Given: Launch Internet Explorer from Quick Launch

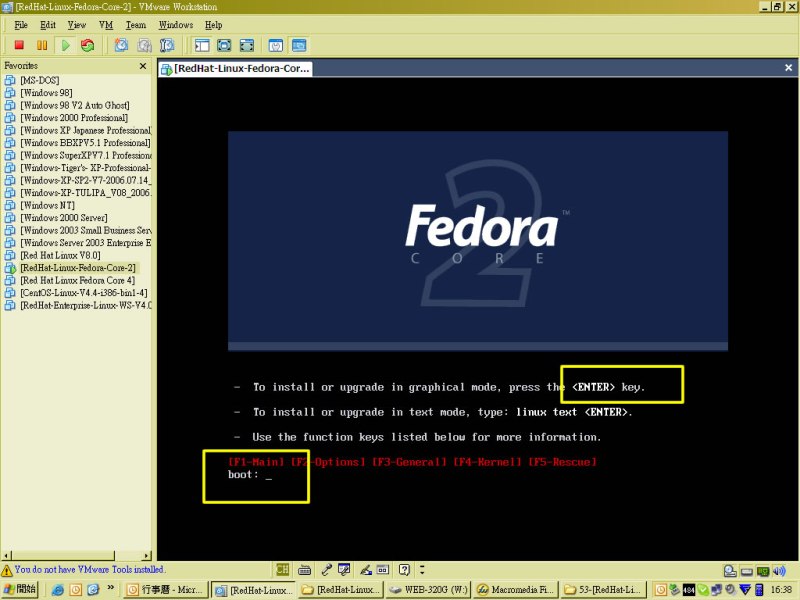Looking at the screenshot, I should click(x=58, y=590).
